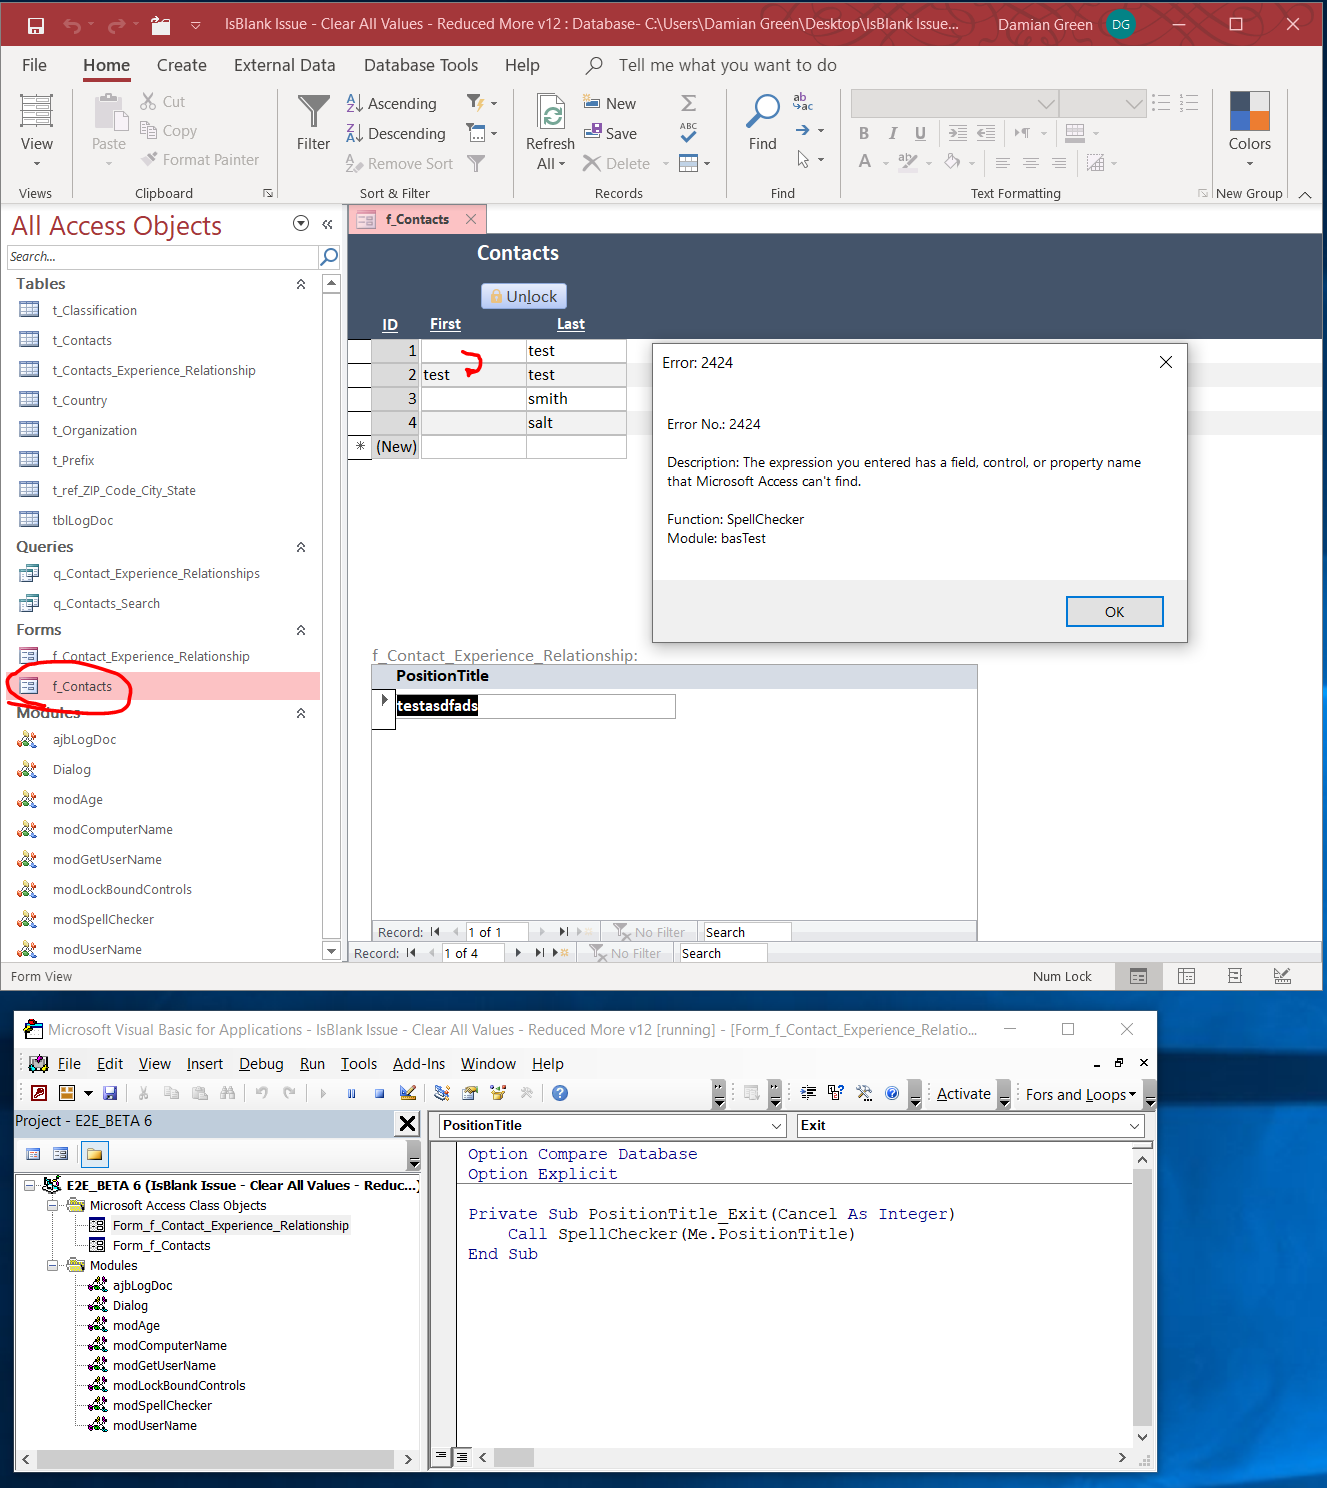The height and width of the screenshot is (1488, 1327).
Task: Click the Paste clipboard icon
Action: tap(109, 113)
